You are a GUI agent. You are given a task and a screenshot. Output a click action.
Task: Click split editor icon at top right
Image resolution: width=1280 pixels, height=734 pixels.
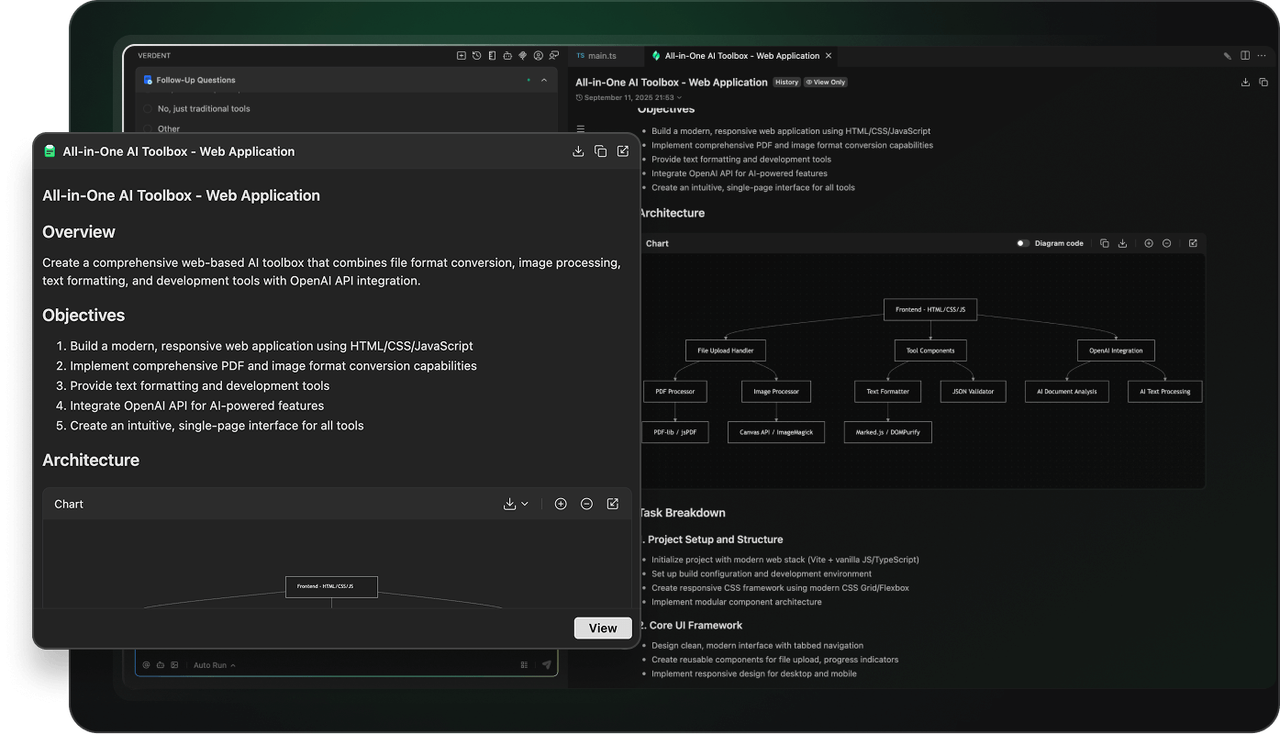1245,56
